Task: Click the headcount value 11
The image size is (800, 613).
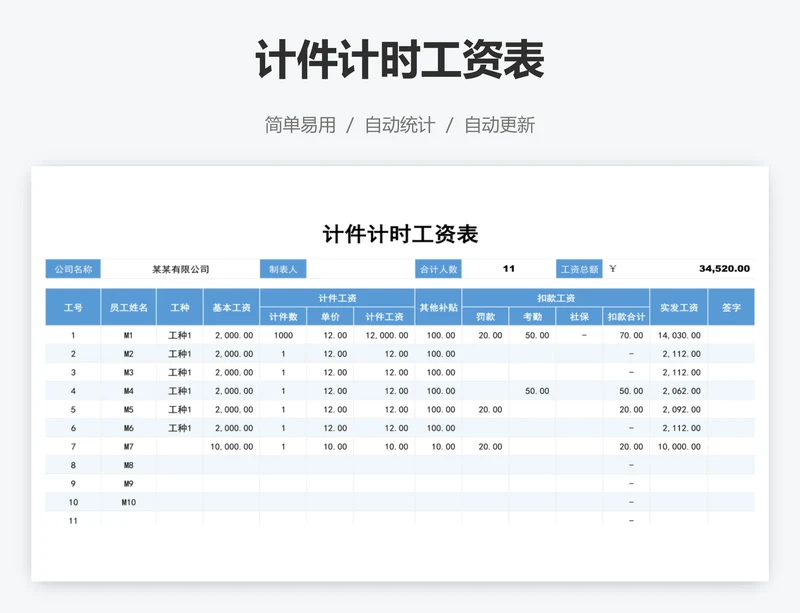Action: 509,269
